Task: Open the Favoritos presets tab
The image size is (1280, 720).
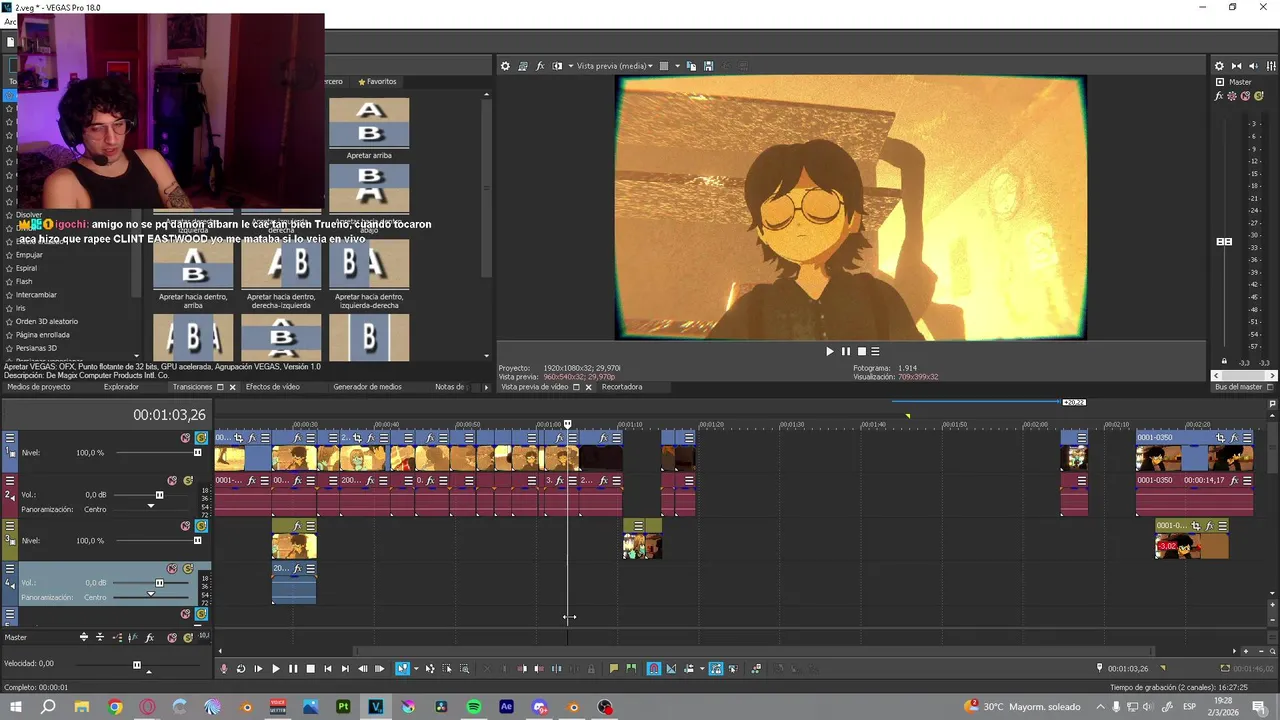Action: pyautogui.click(x=377, y=81)
